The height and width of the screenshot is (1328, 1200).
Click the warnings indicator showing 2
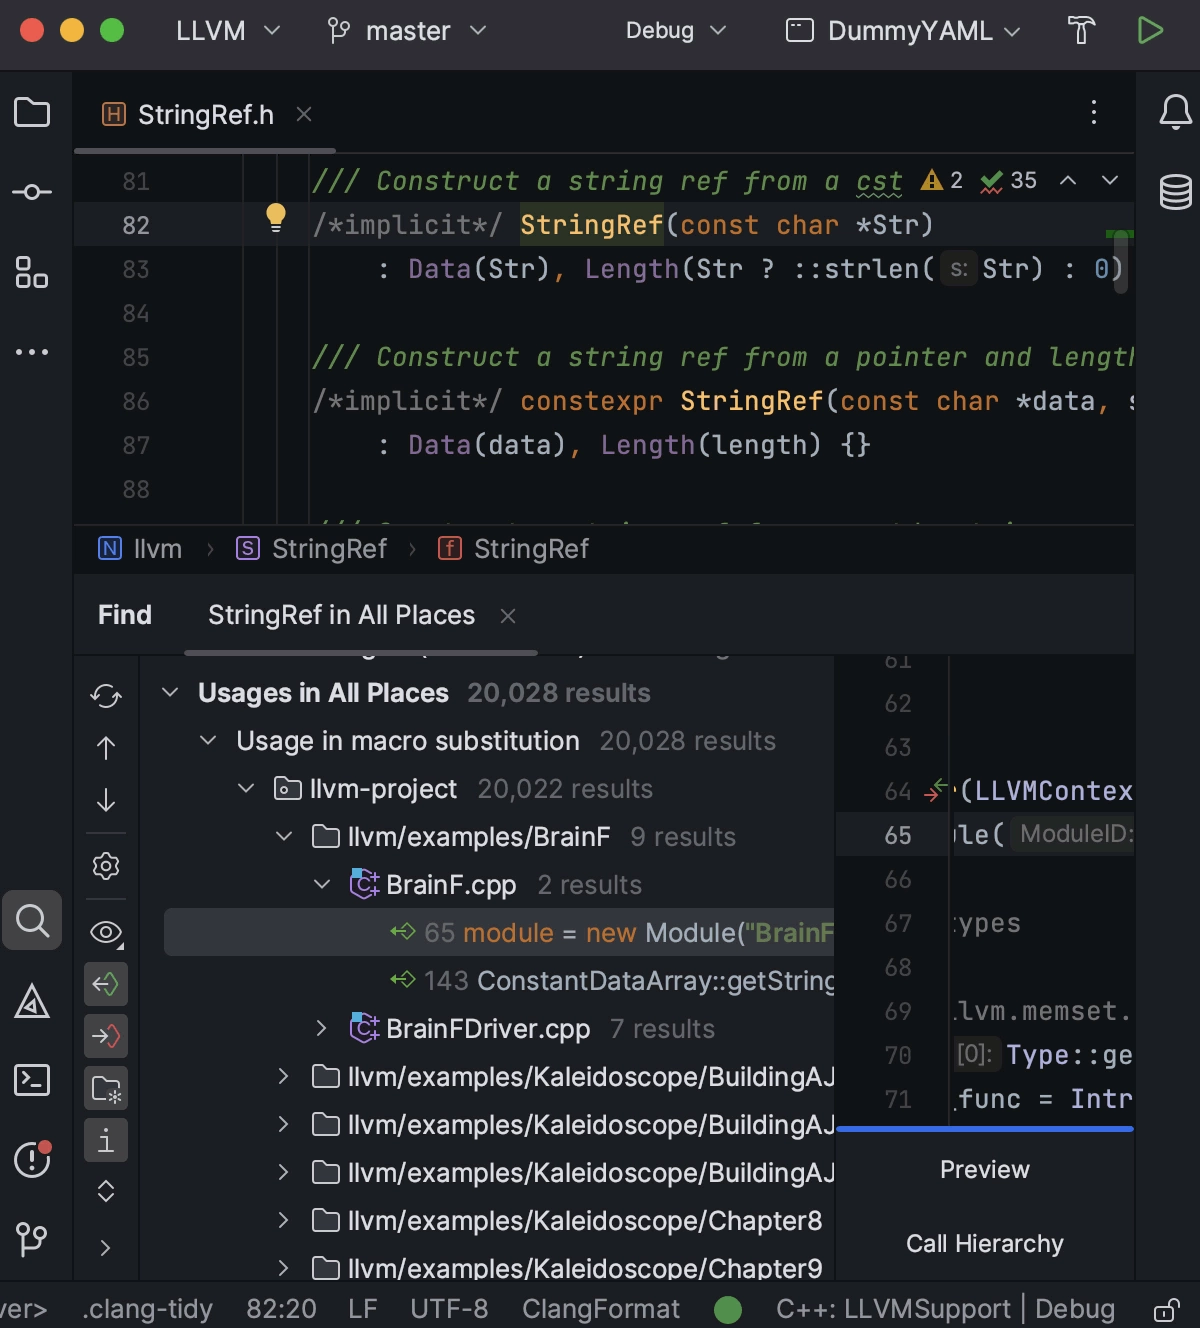point(942,180)
